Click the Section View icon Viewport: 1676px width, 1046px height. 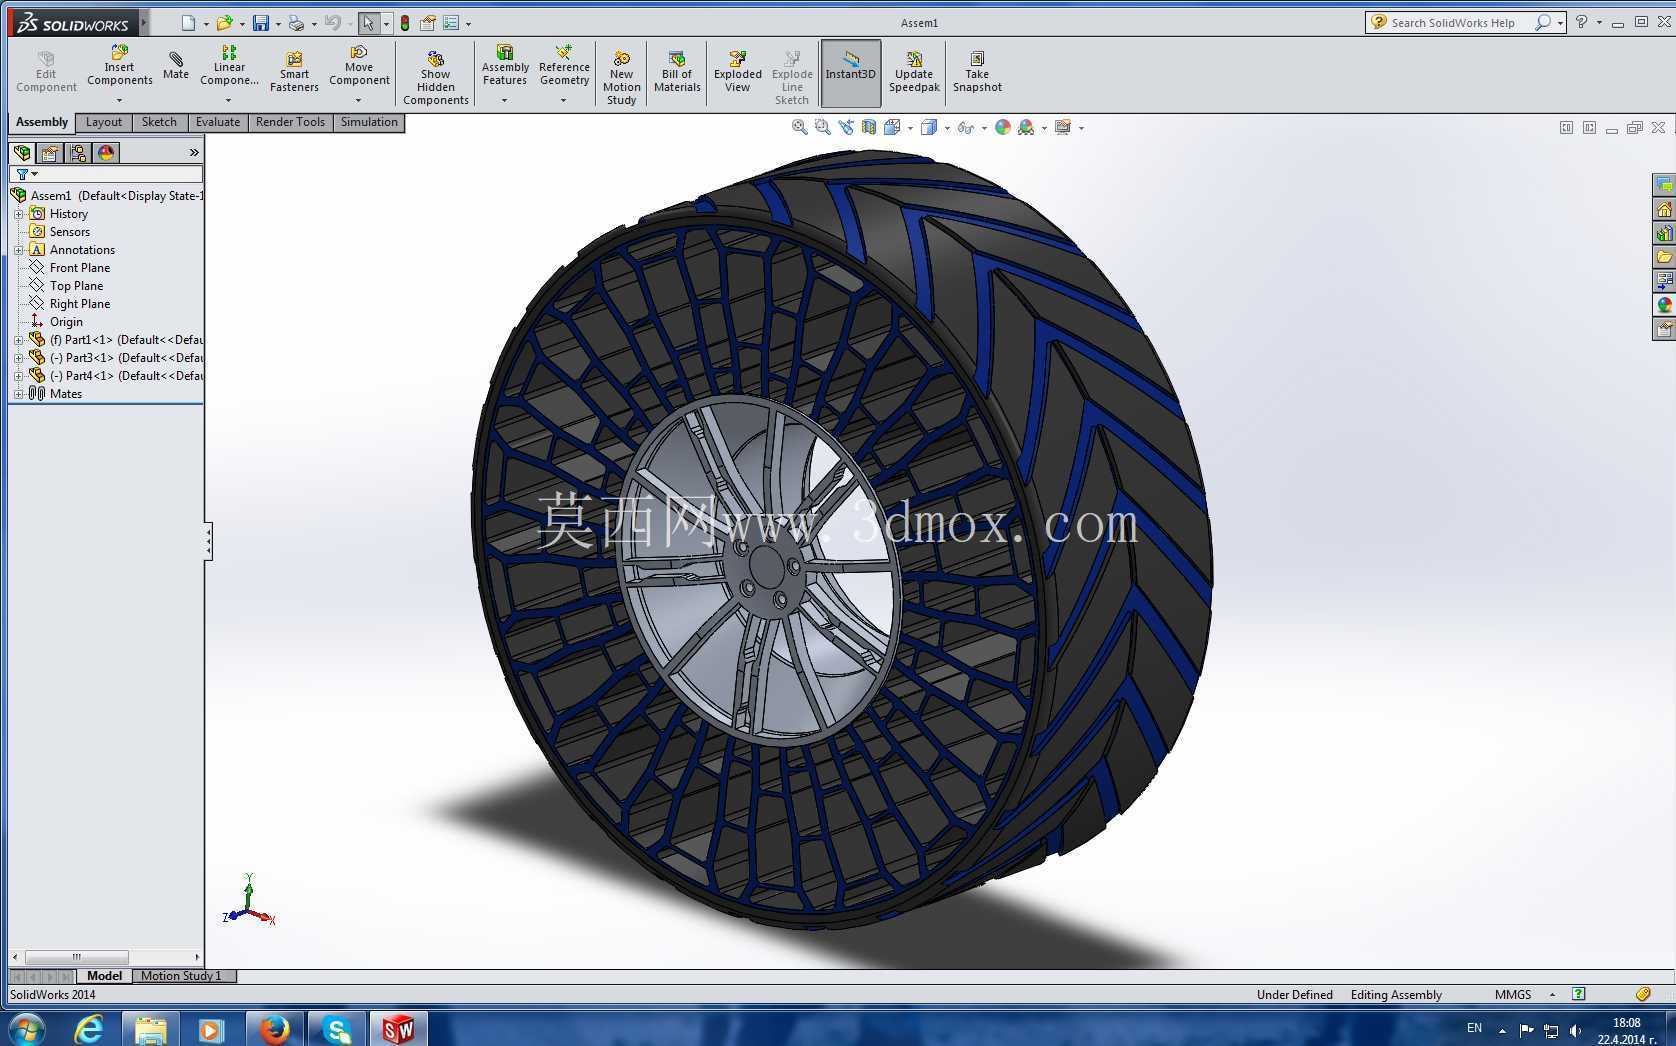coord(868,127)
